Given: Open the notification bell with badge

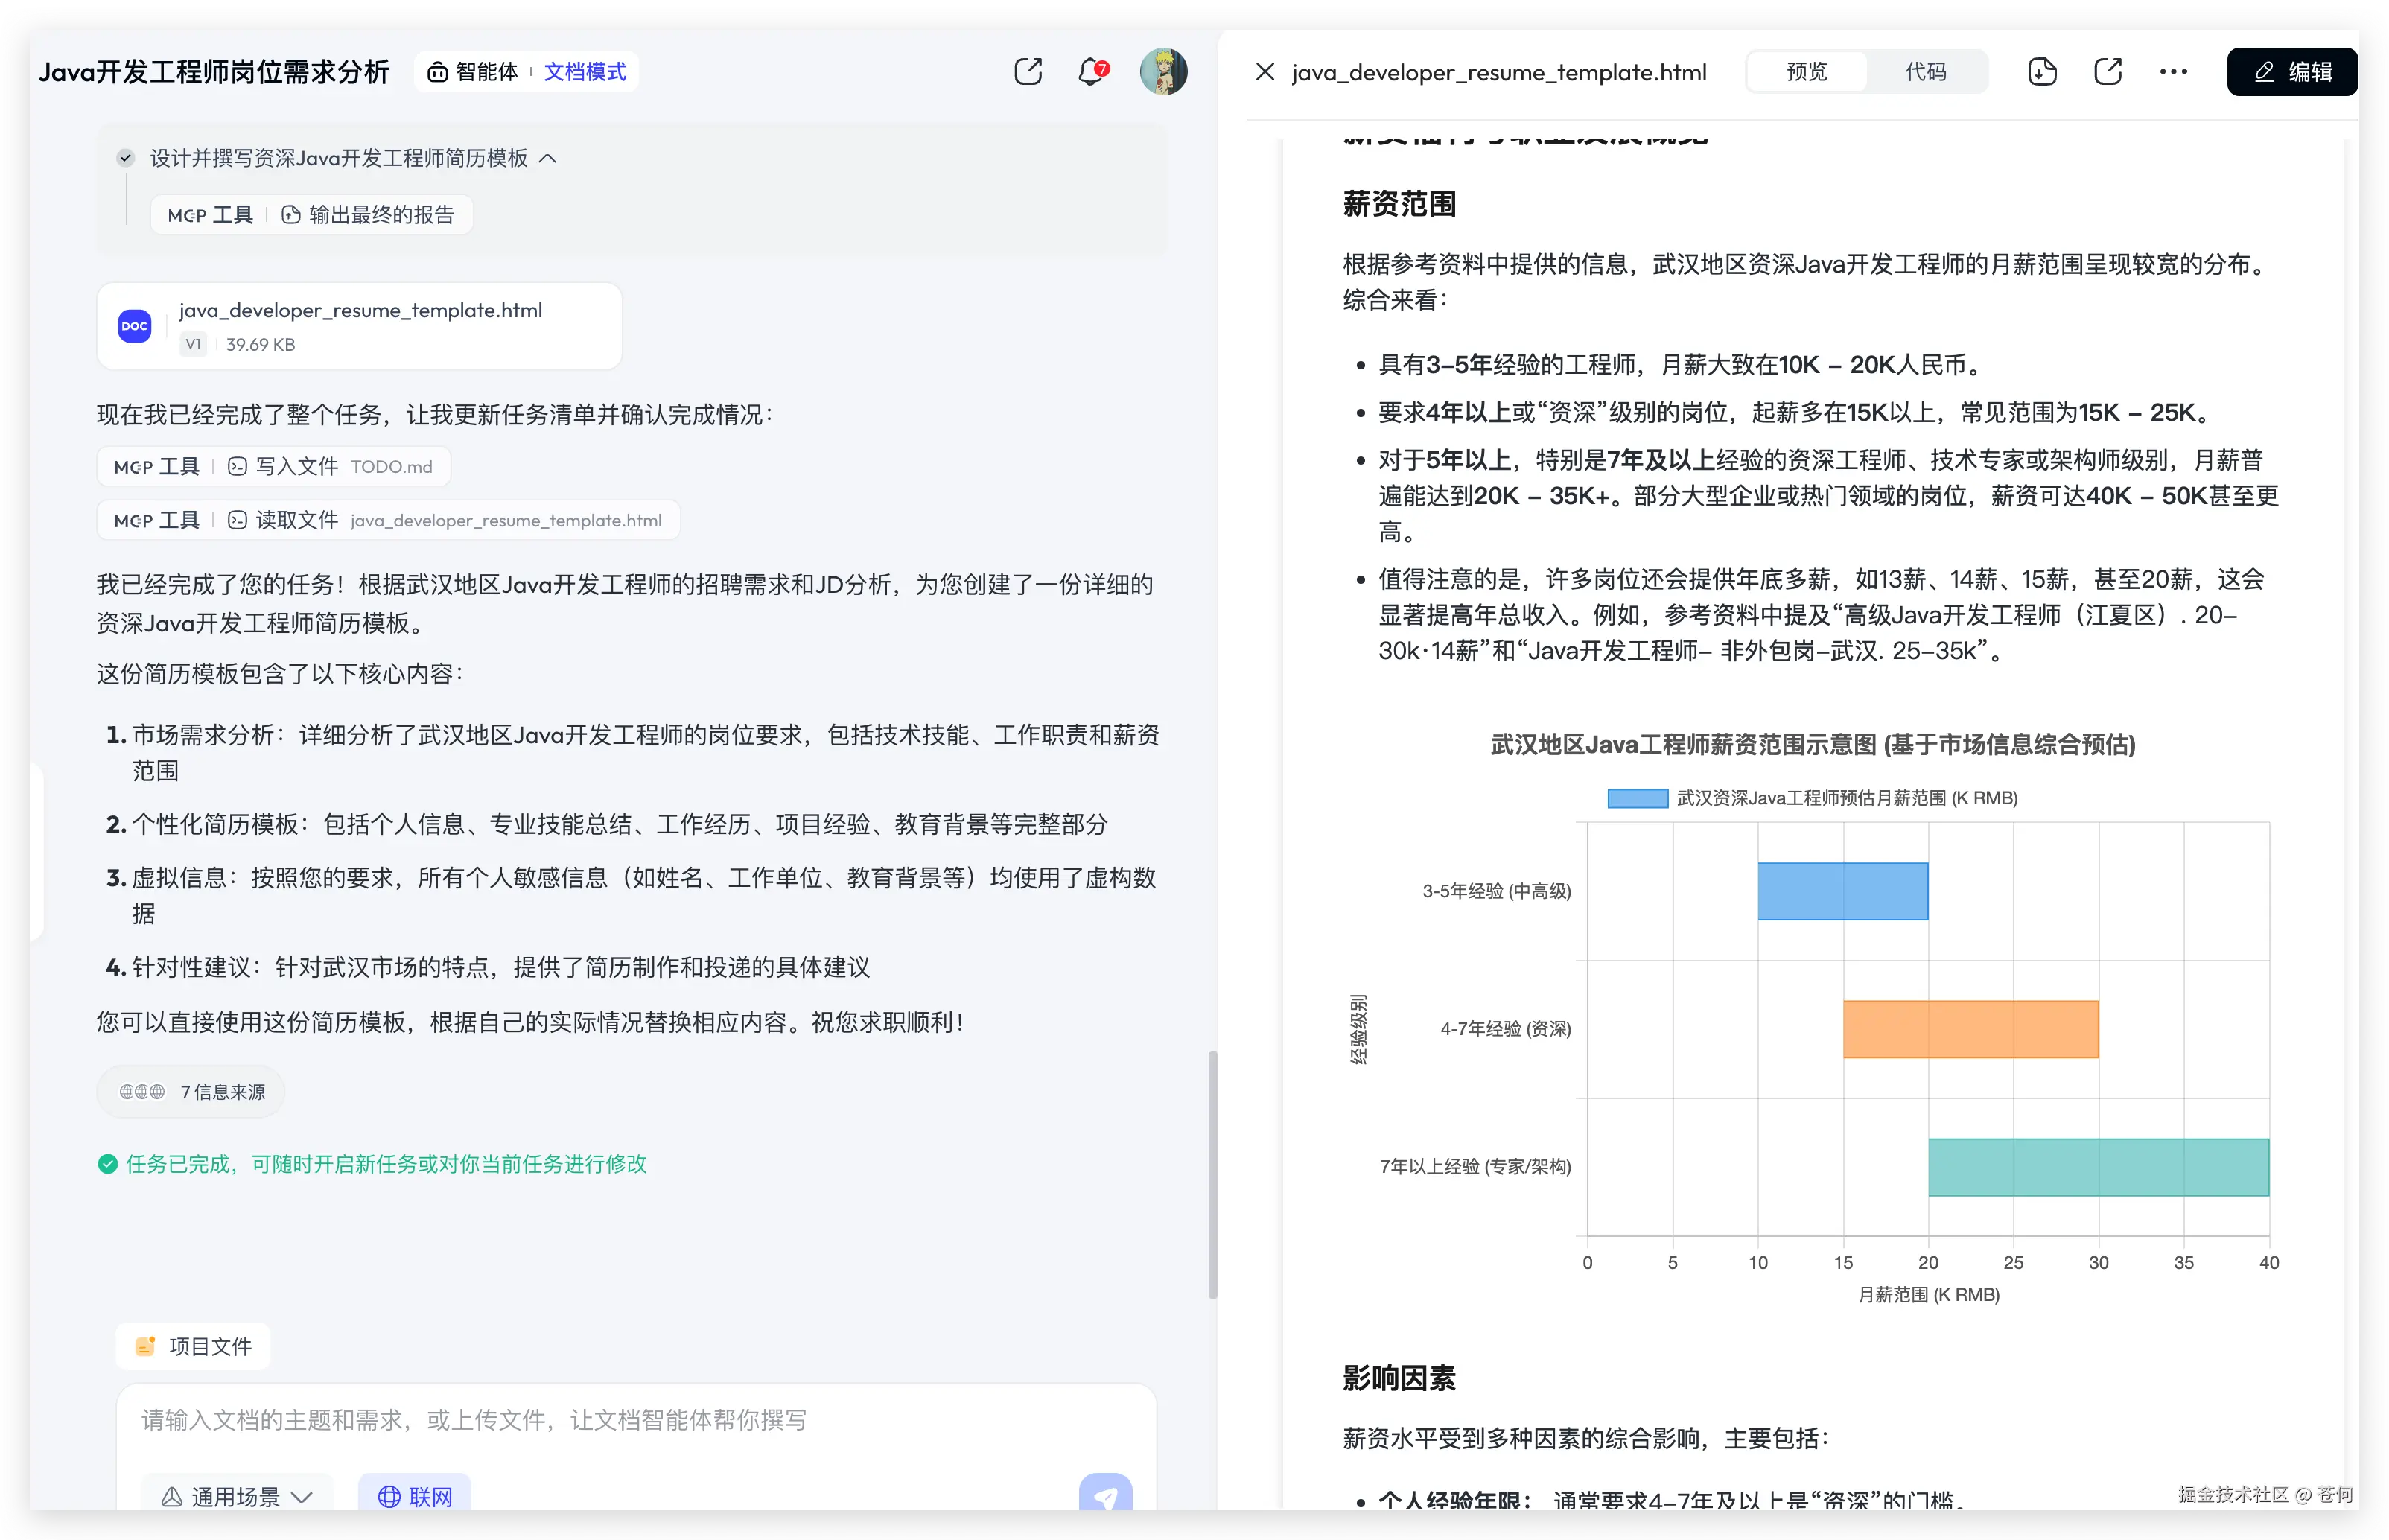Looking at the screenshot, I should (x=1092, y=72).
